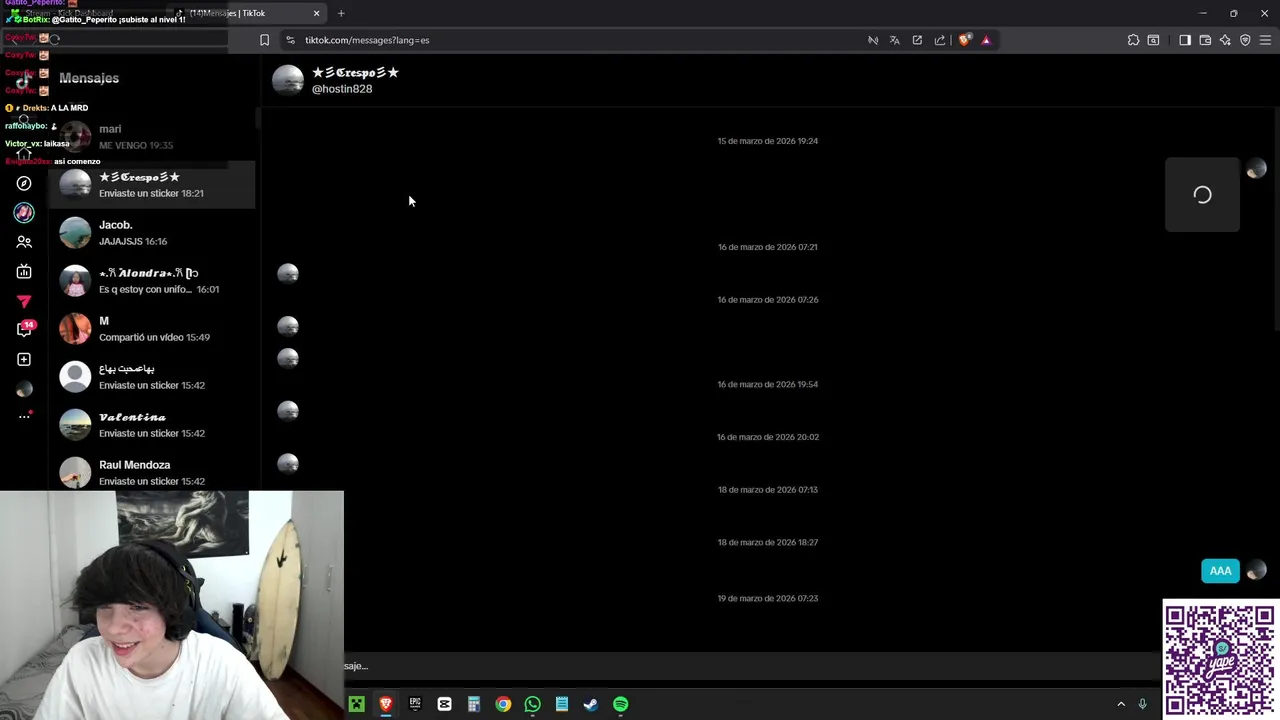Open Brave Wallet icon in toolbar
Screen dimensions: 1280x720
click(1205, 40)
